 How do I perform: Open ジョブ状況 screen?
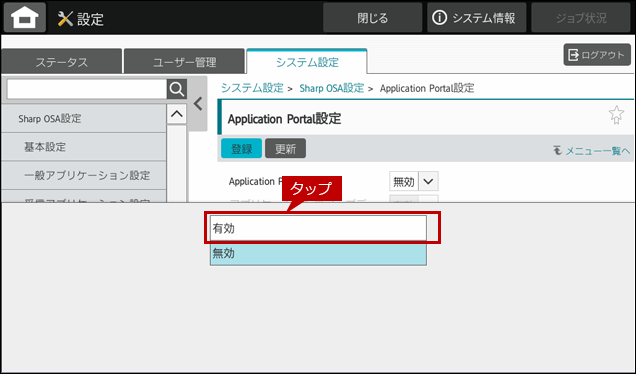pos(581,18)
